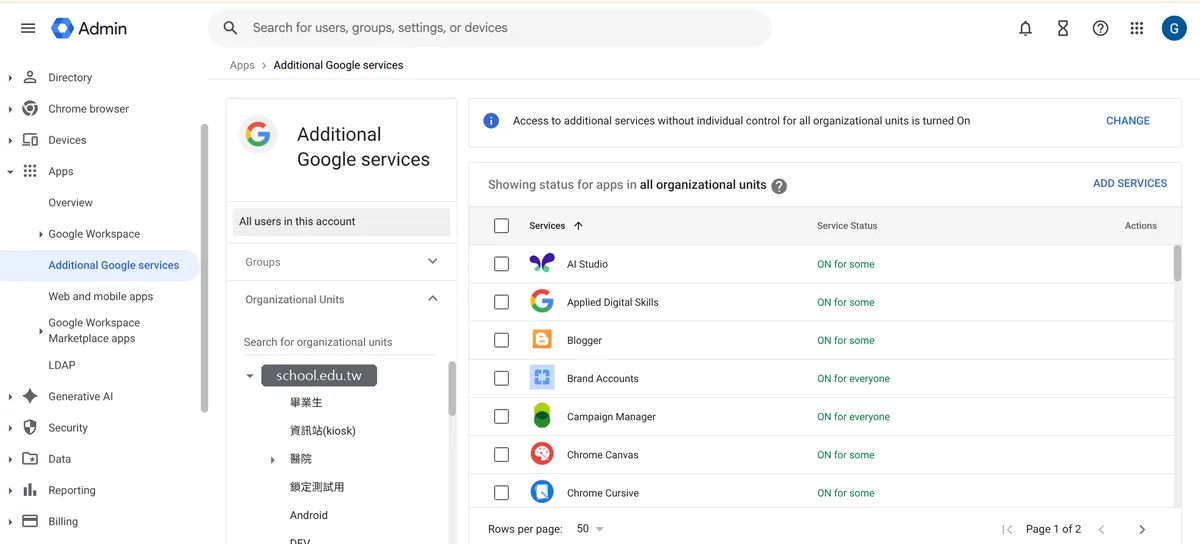Click the Brand Accounts icon
Screen dimensions: 1200x544
tap(541, 378)
